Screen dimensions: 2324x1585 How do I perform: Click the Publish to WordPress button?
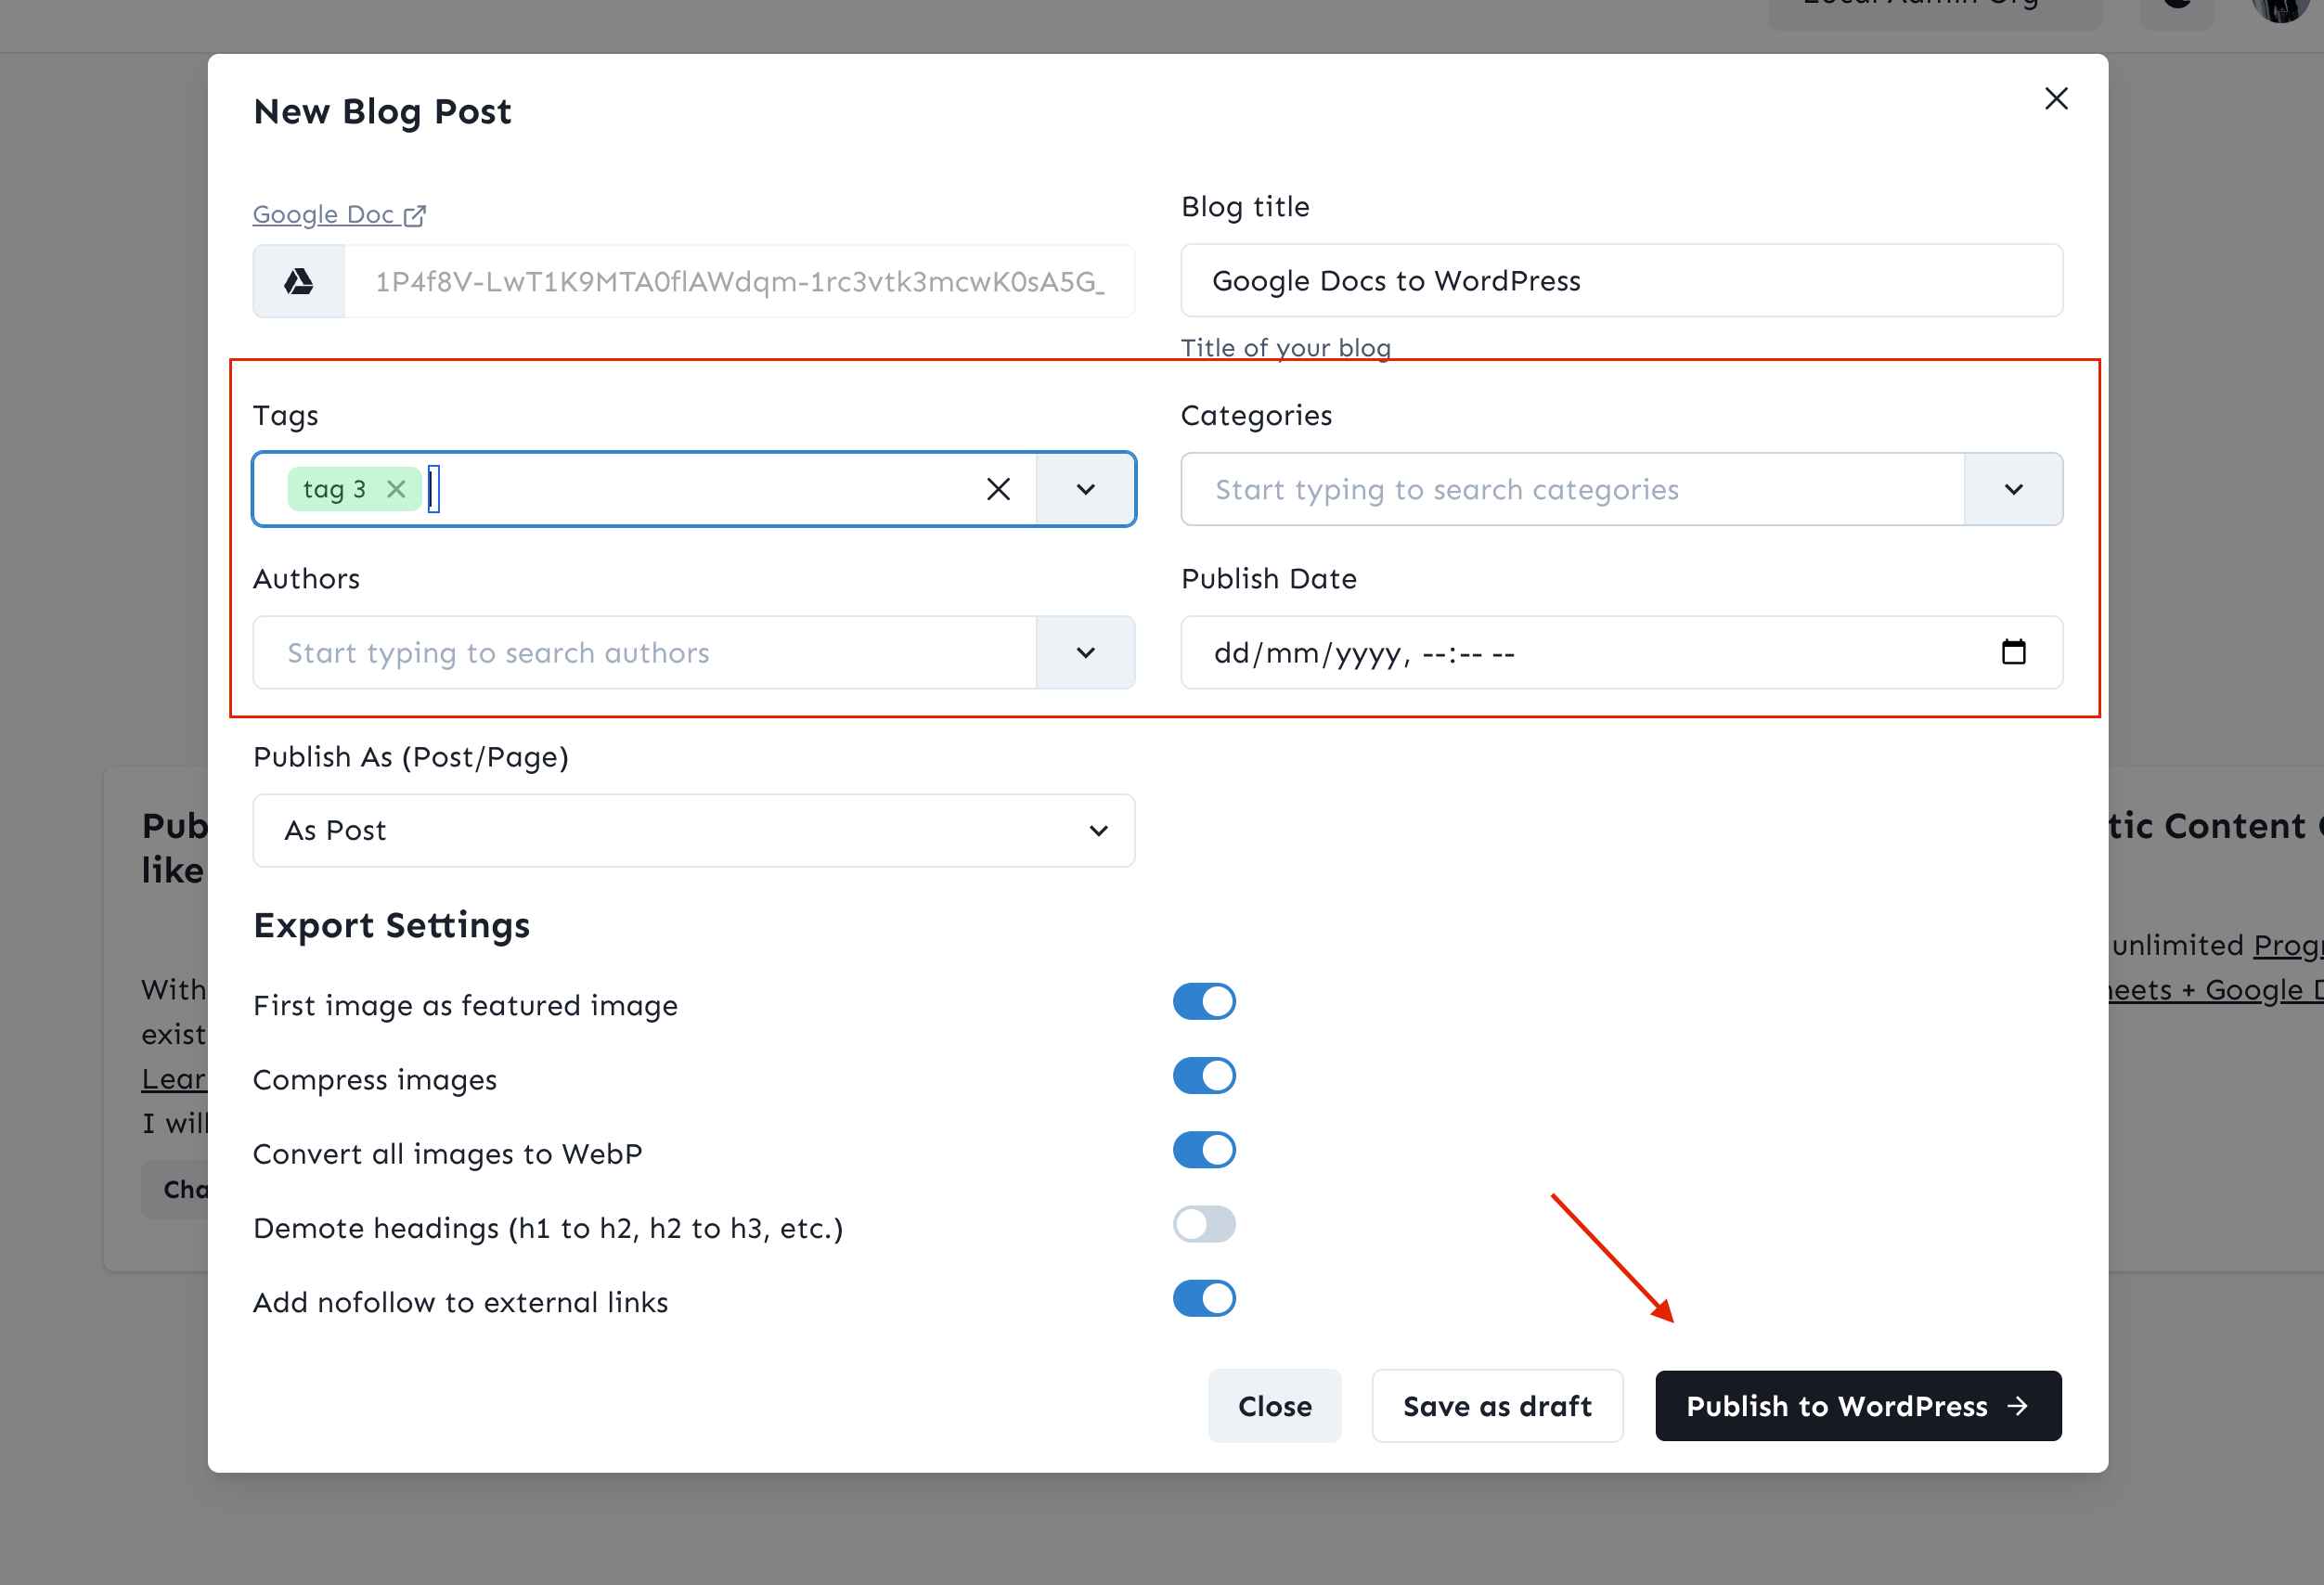(1858, 1405)
